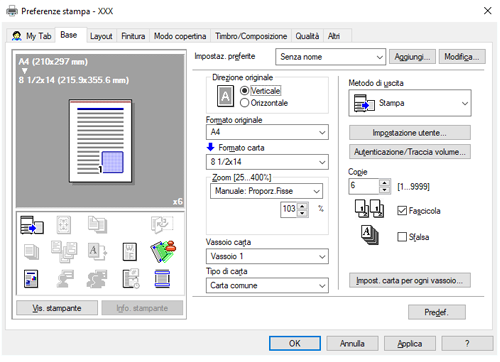
Task: Open the Vassoio carta dropdown
Action: [267, 256]
